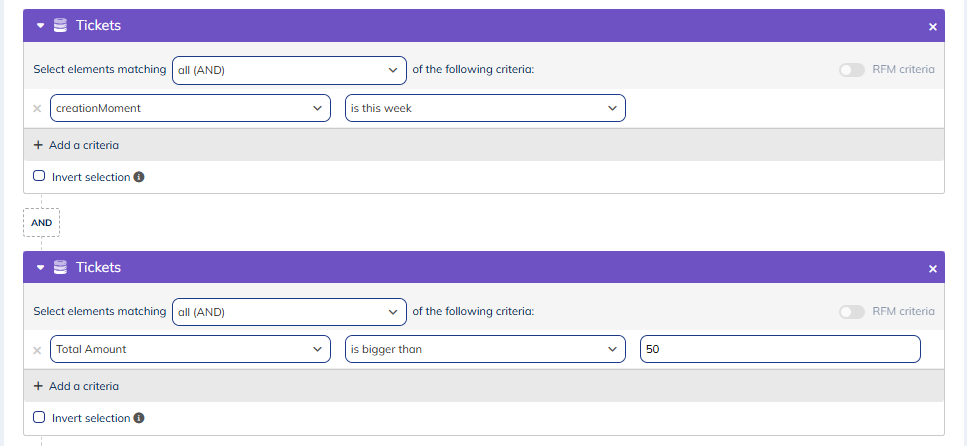Enable RFM criteria in second Tickets block
The width and height of the screenshot is (967, 446).
(852, 312)
